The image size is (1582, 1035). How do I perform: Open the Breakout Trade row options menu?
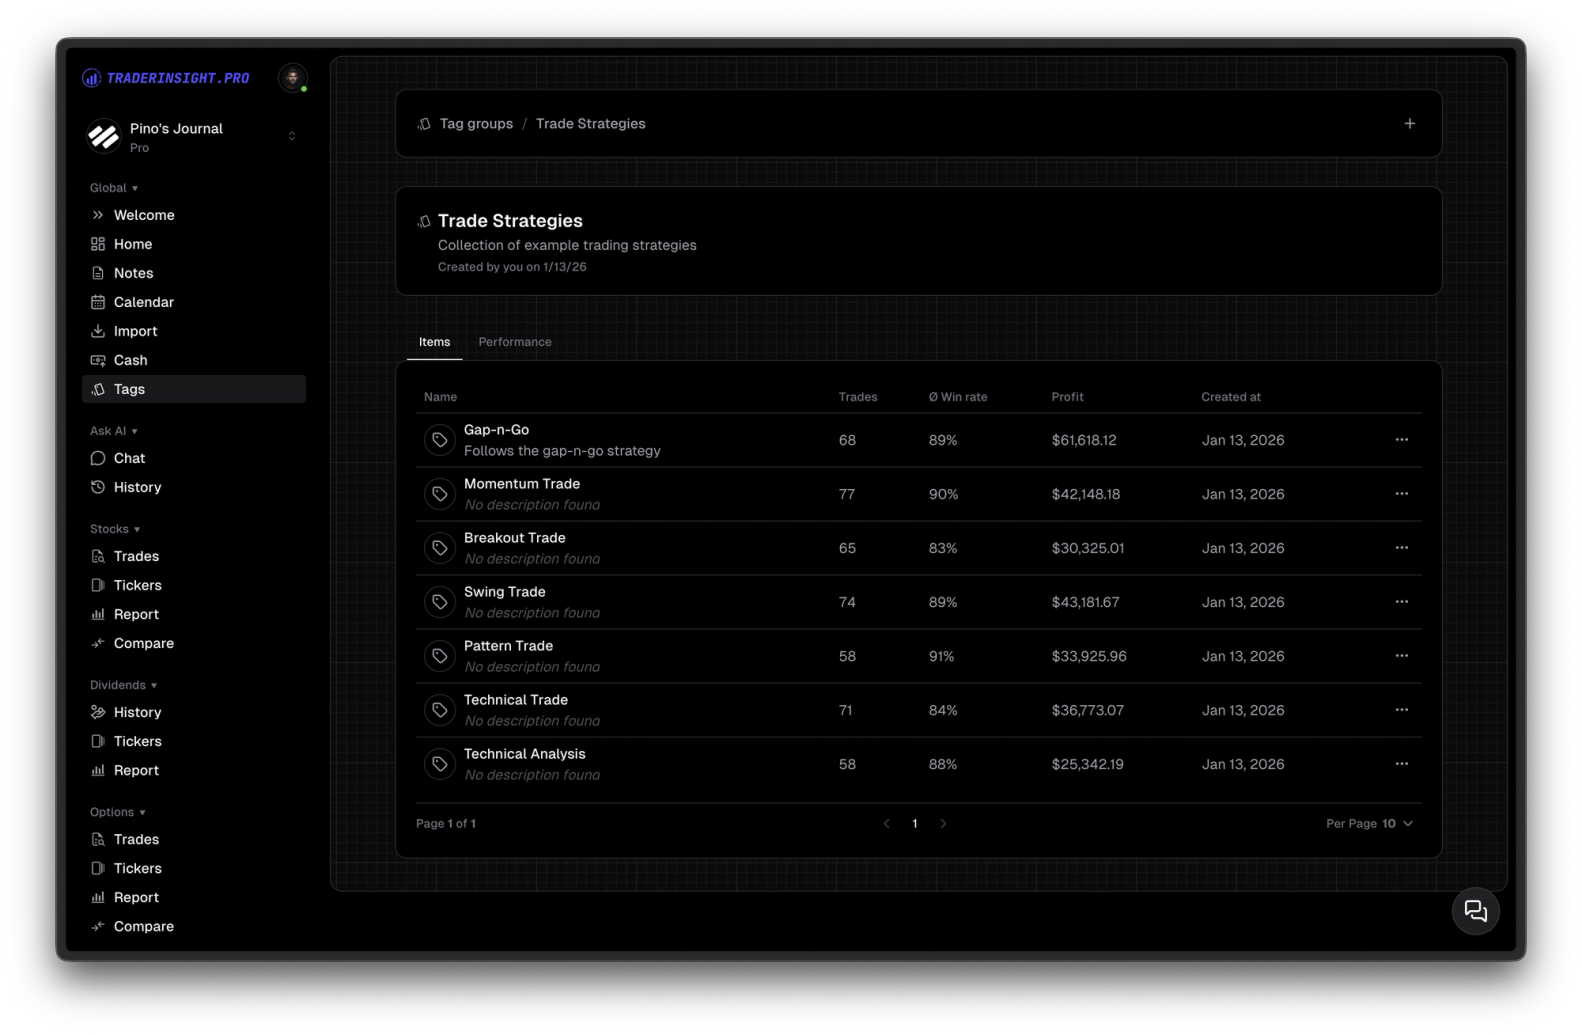tap(1401, 548)
